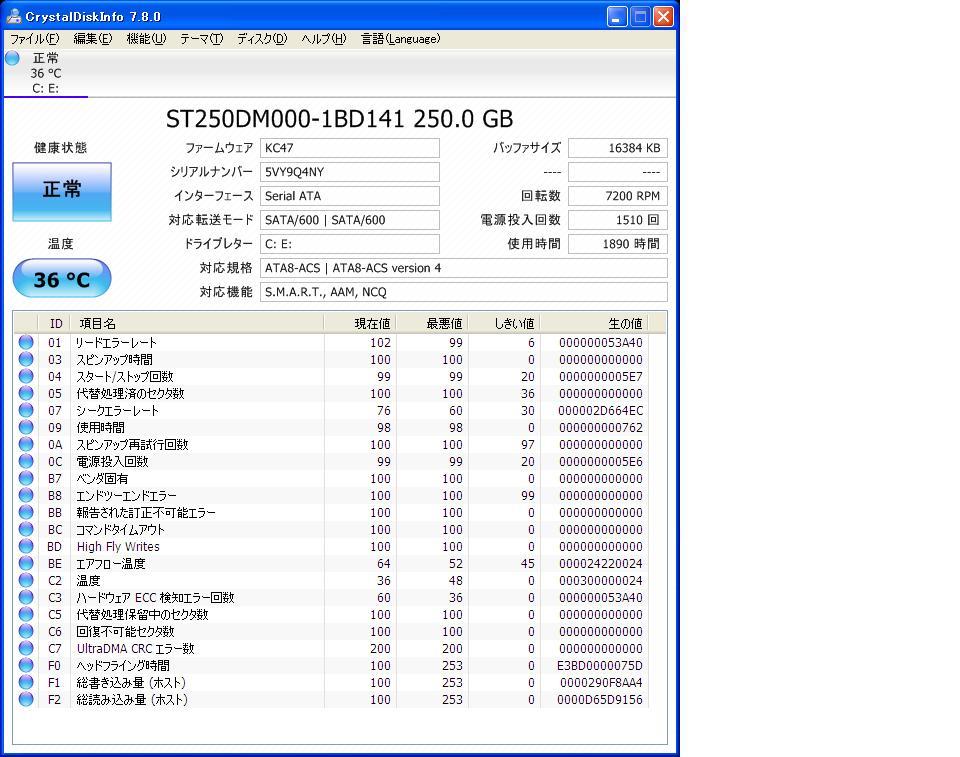Click status icon of row B8 エンドツーエンドエラー

pos(26,495)
